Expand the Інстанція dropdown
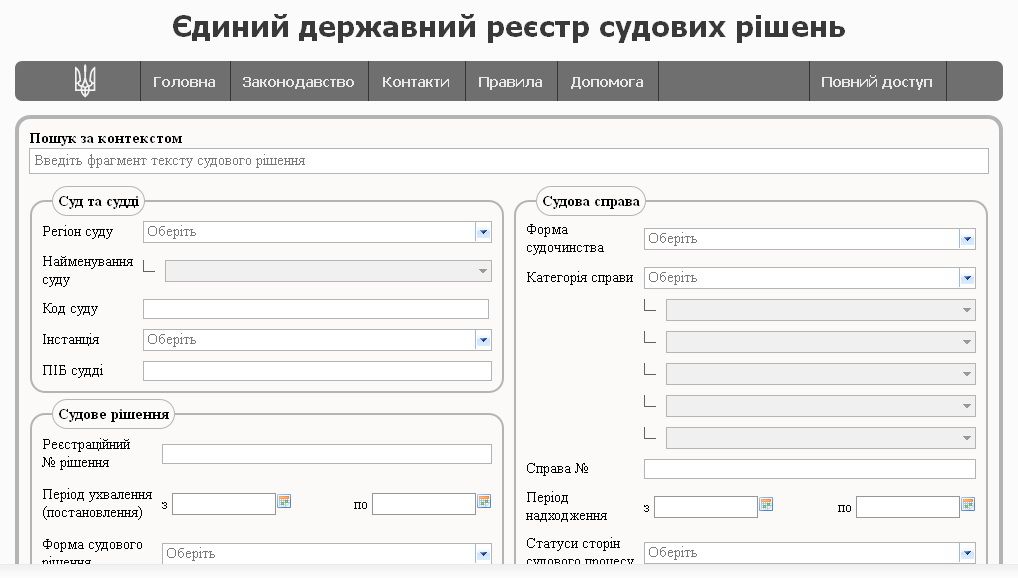Viewport: 1018px width, 578px height. (x=483, y=340)
